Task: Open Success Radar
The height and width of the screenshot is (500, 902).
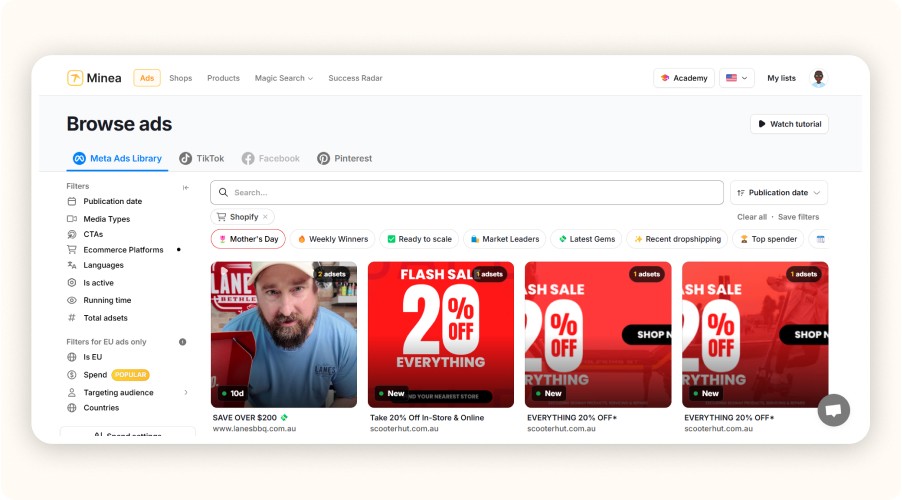Action: tap(355, 78)
